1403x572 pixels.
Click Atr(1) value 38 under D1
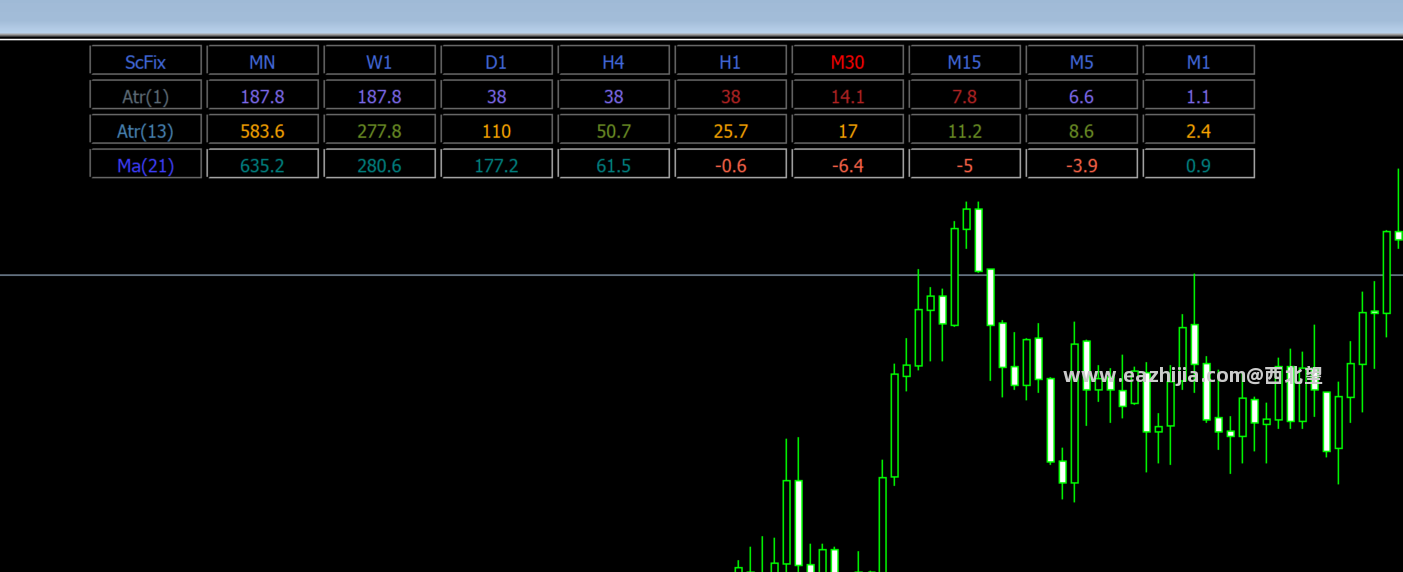(497, 95)
